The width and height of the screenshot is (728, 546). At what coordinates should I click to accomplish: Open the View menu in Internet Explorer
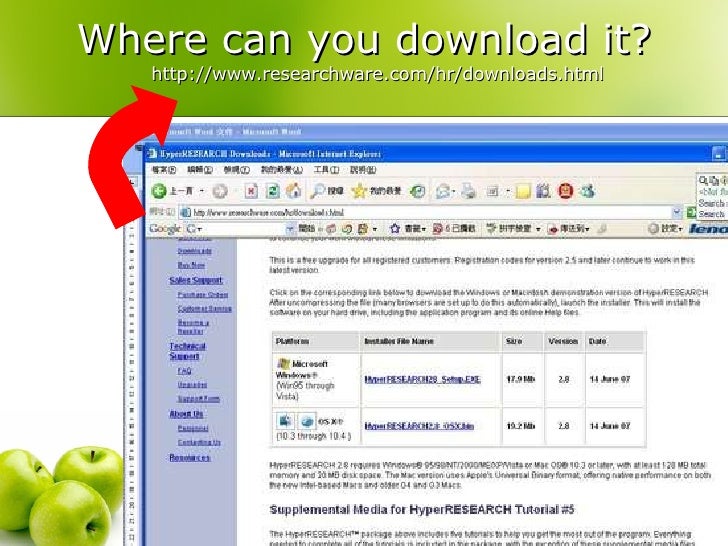click(236, 170)
